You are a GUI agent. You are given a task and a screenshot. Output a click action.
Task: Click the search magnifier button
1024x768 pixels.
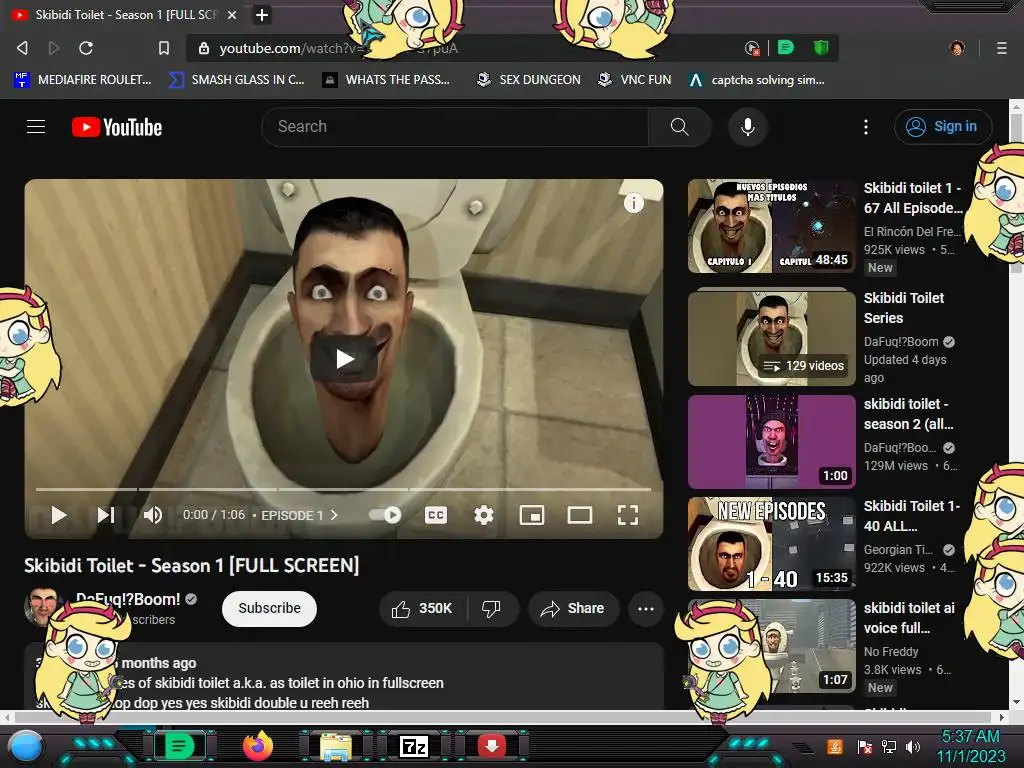point(679,127)
